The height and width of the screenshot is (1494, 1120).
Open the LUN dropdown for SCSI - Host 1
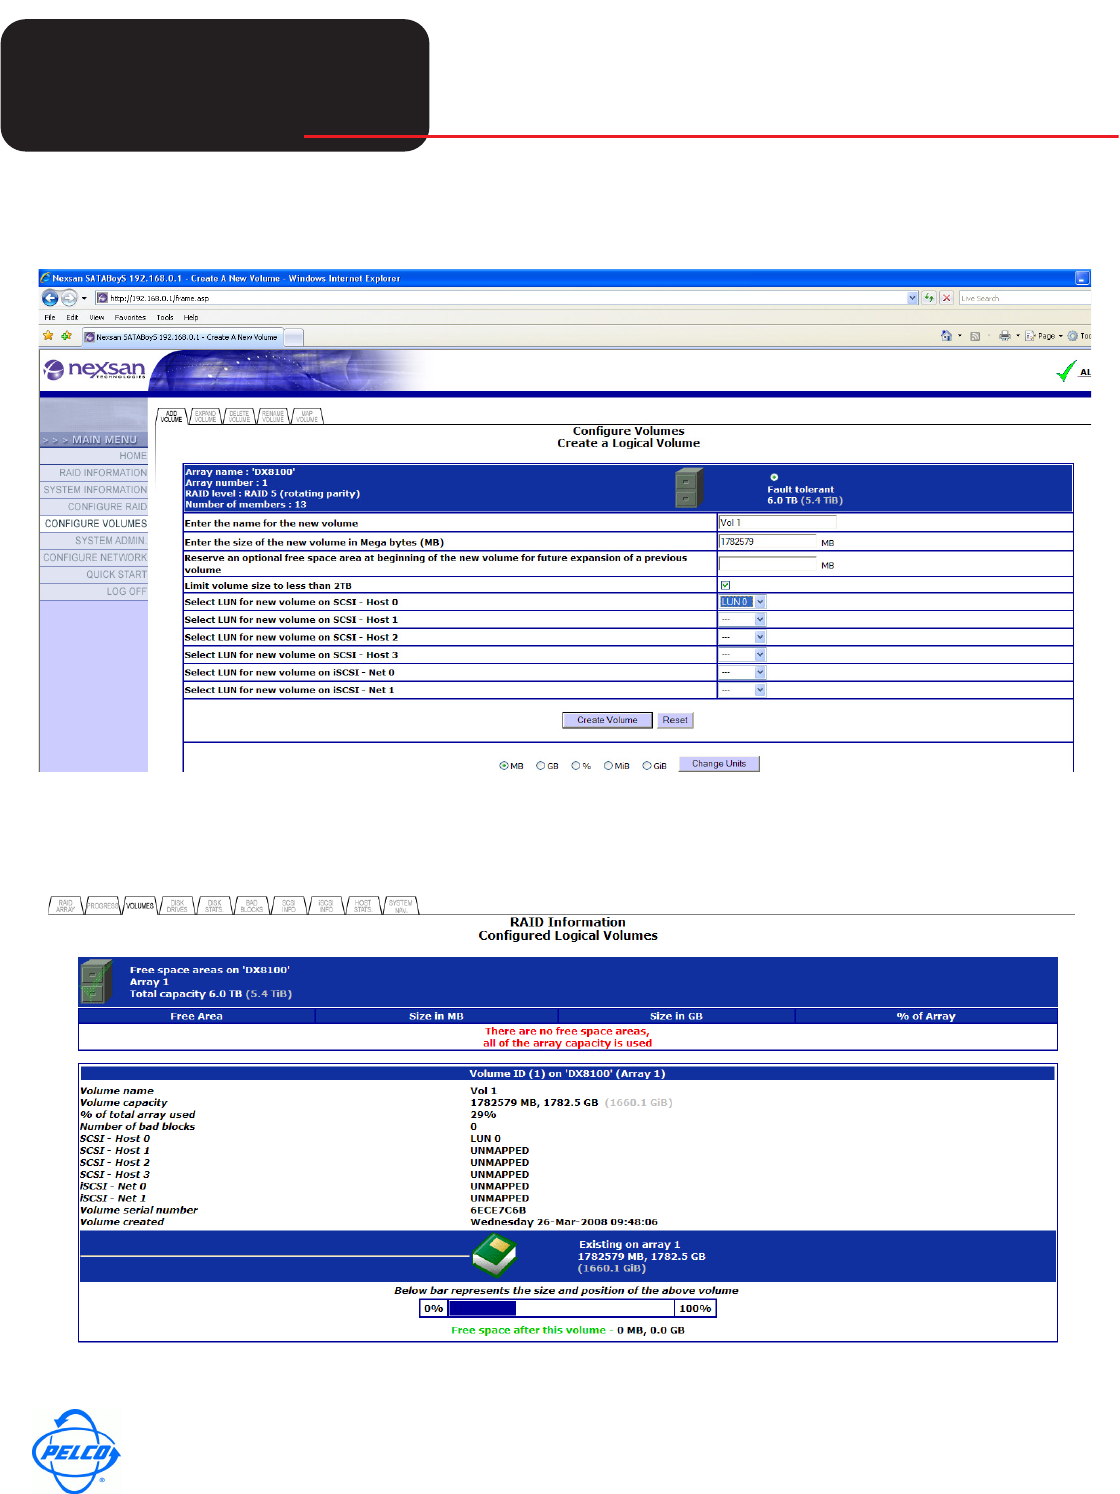743,620
